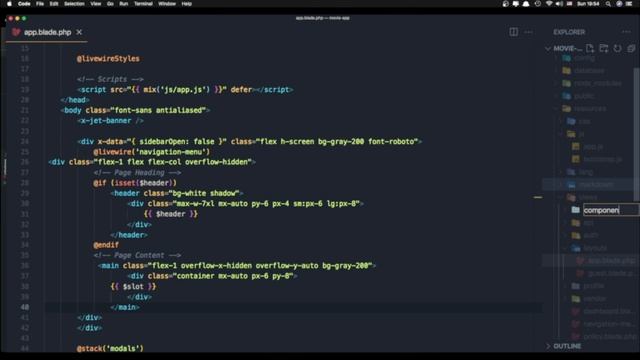640x360 pixels.
Task: Expand the database folder
Action: pyautogui.click(x=583, y=71)
